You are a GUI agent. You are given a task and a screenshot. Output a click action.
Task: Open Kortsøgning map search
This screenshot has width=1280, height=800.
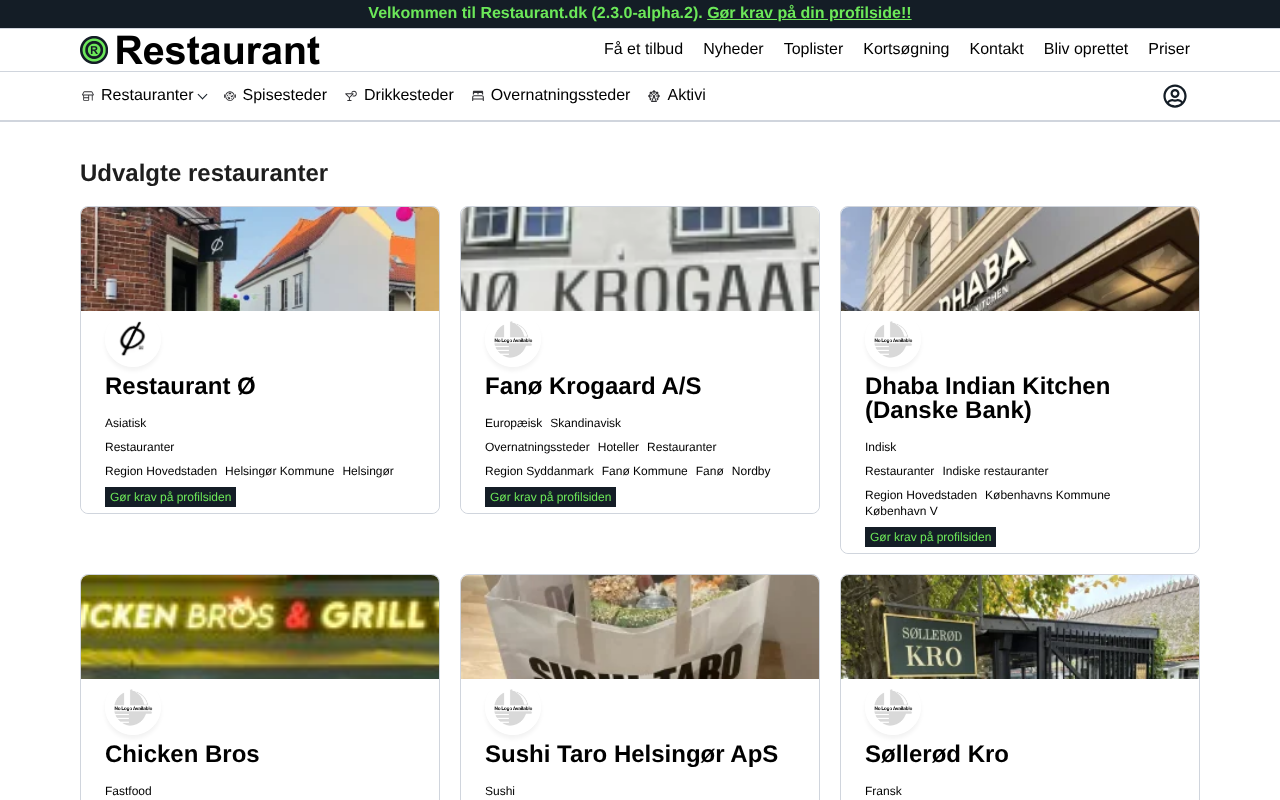pos(906,49)
